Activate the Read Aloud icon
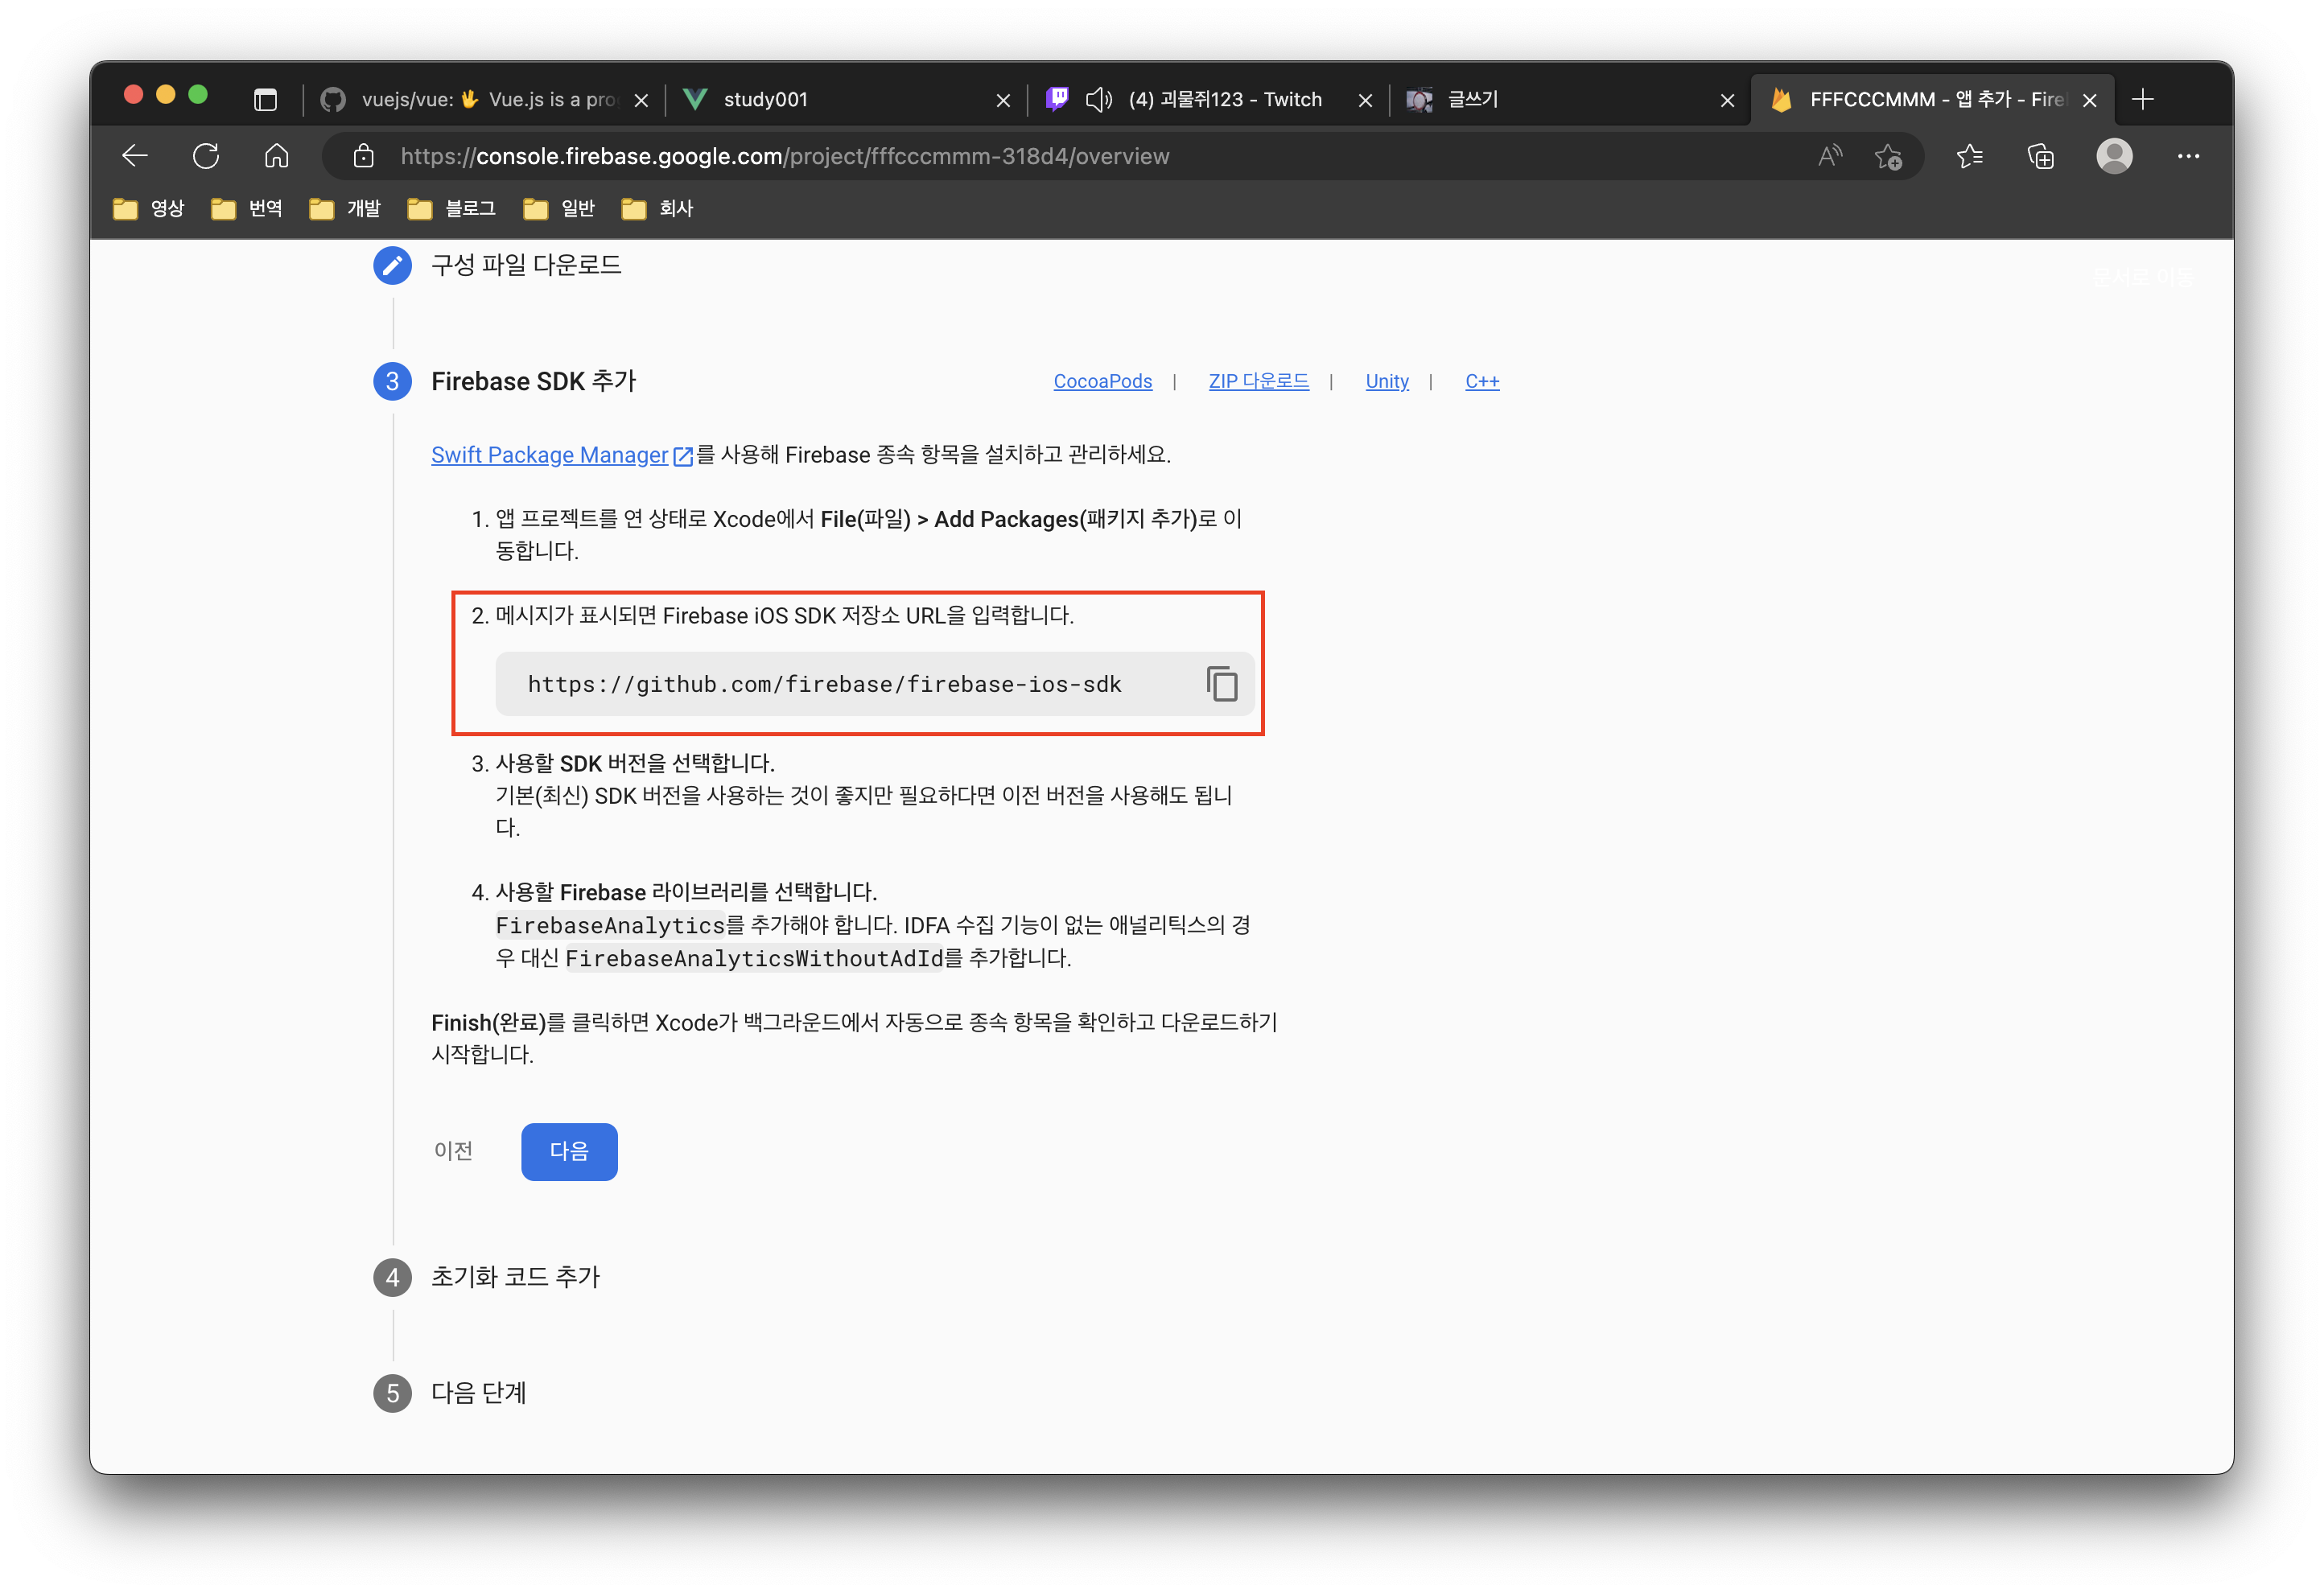2324x1593 pixels. (x=1829, y=156)
